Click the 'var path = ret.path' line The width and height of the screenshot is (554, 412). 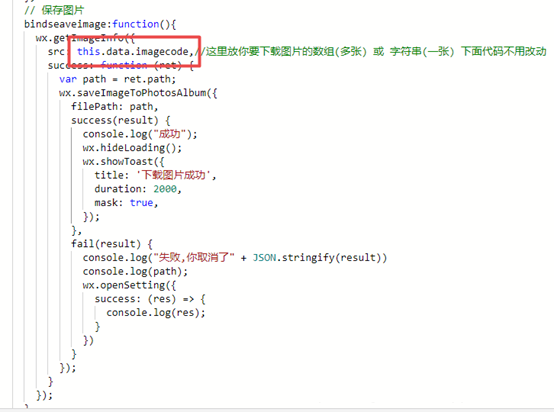tap(117, 80)
